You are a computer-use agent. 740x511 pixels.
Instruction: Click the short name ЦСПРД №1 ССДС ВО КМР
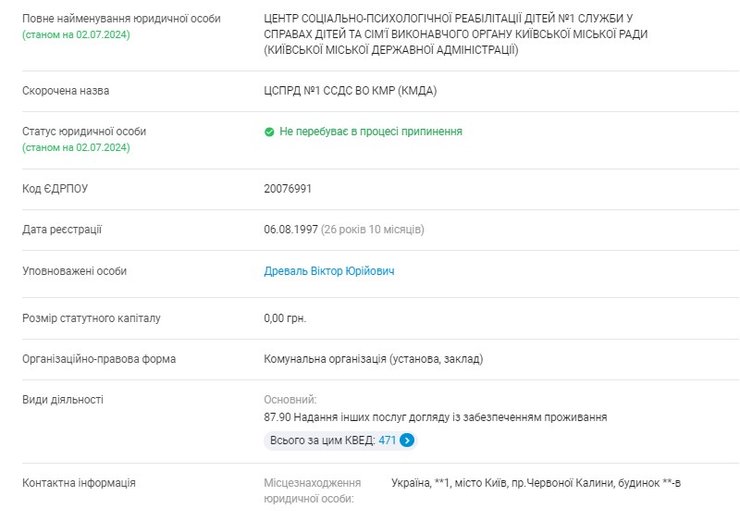pyautogui.click(x=350, y=91)
